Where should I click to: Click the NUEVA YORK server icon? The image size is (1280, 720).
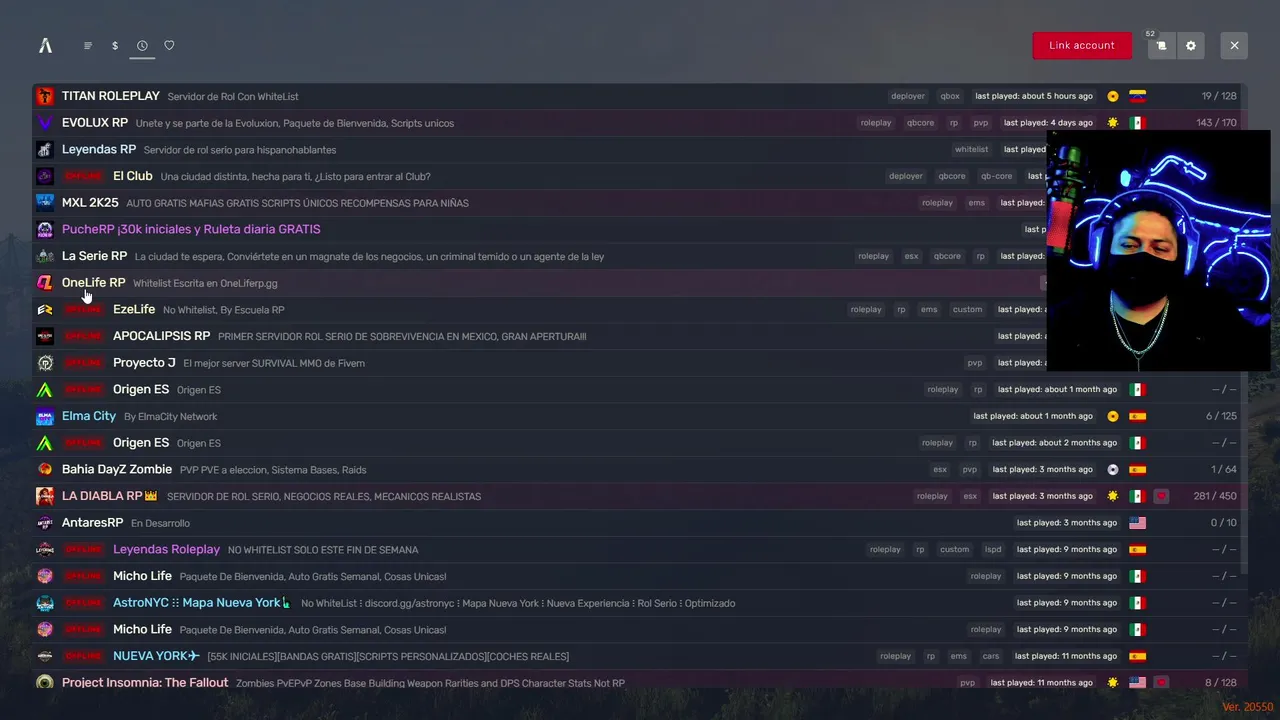[45, 656]
